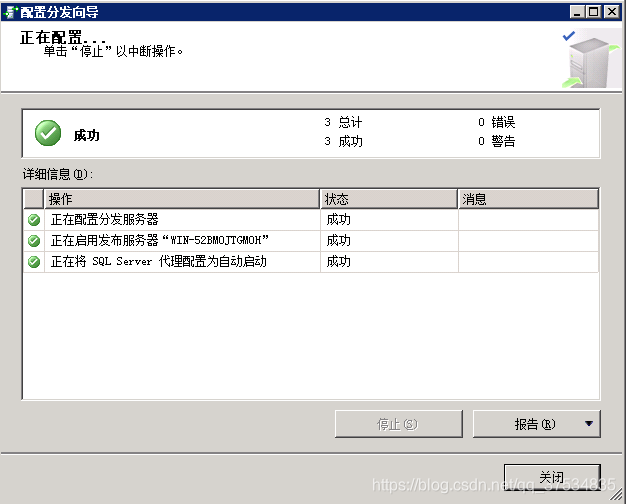Click 成功 status of 正在配置分发服务器 row

[339, 220]
